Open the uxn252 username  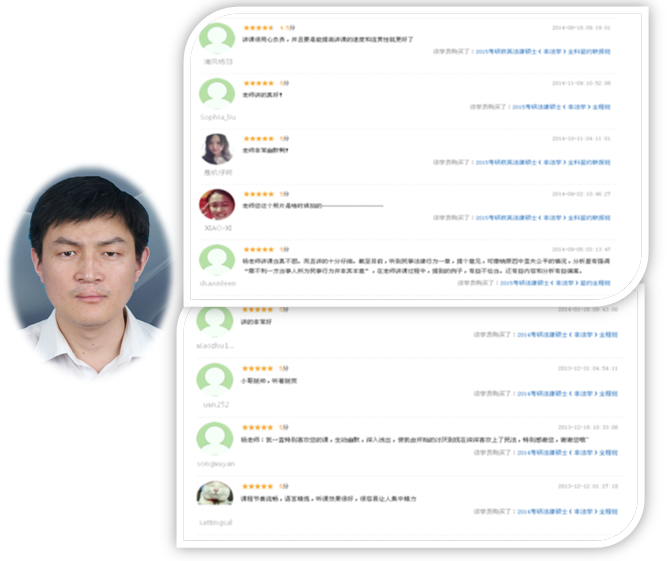[216, 404]
